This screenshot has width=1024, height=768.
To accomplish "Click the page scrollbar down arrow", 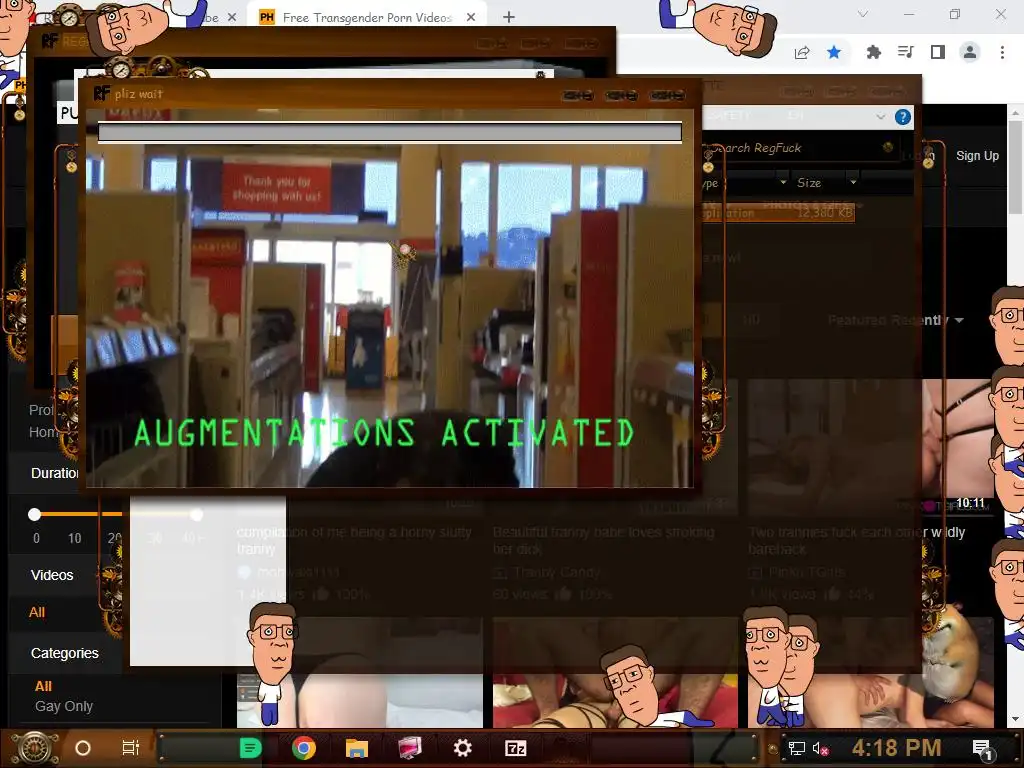I will (x=1016, y=719).
